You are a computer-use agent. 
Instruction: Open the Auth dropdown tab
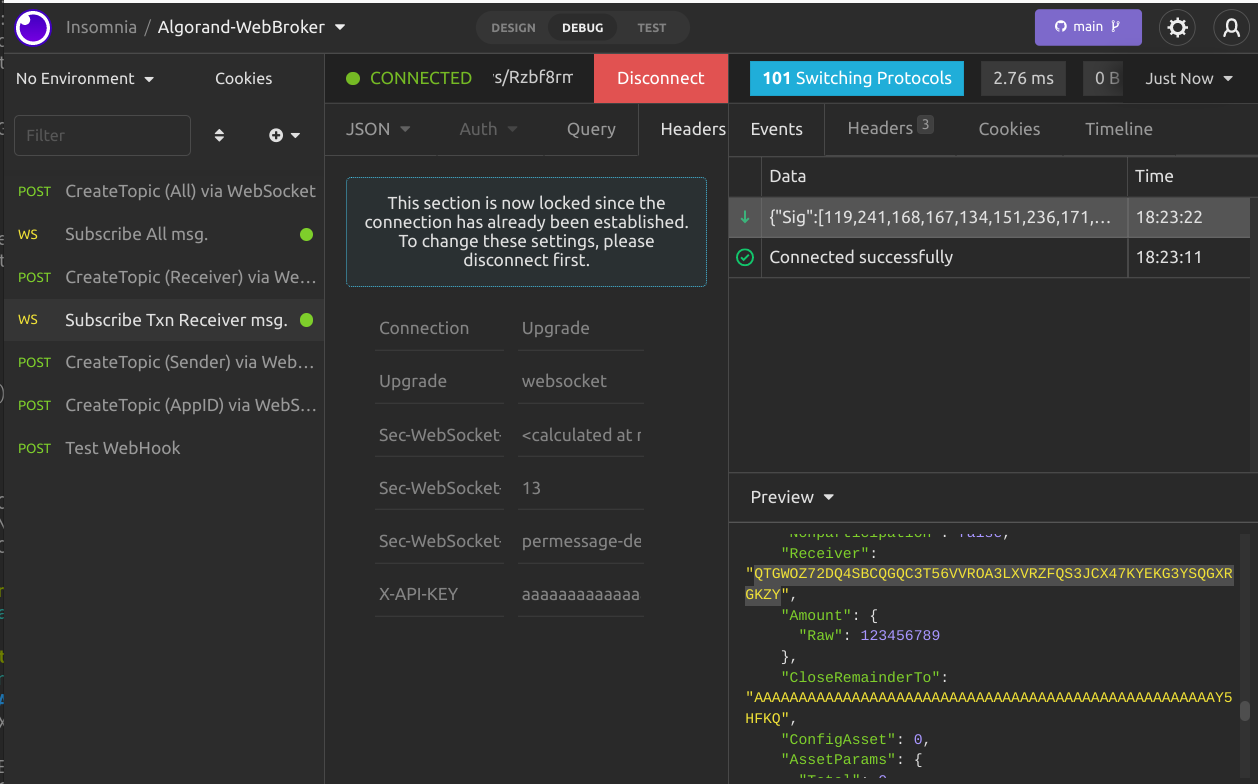[488, 129]
